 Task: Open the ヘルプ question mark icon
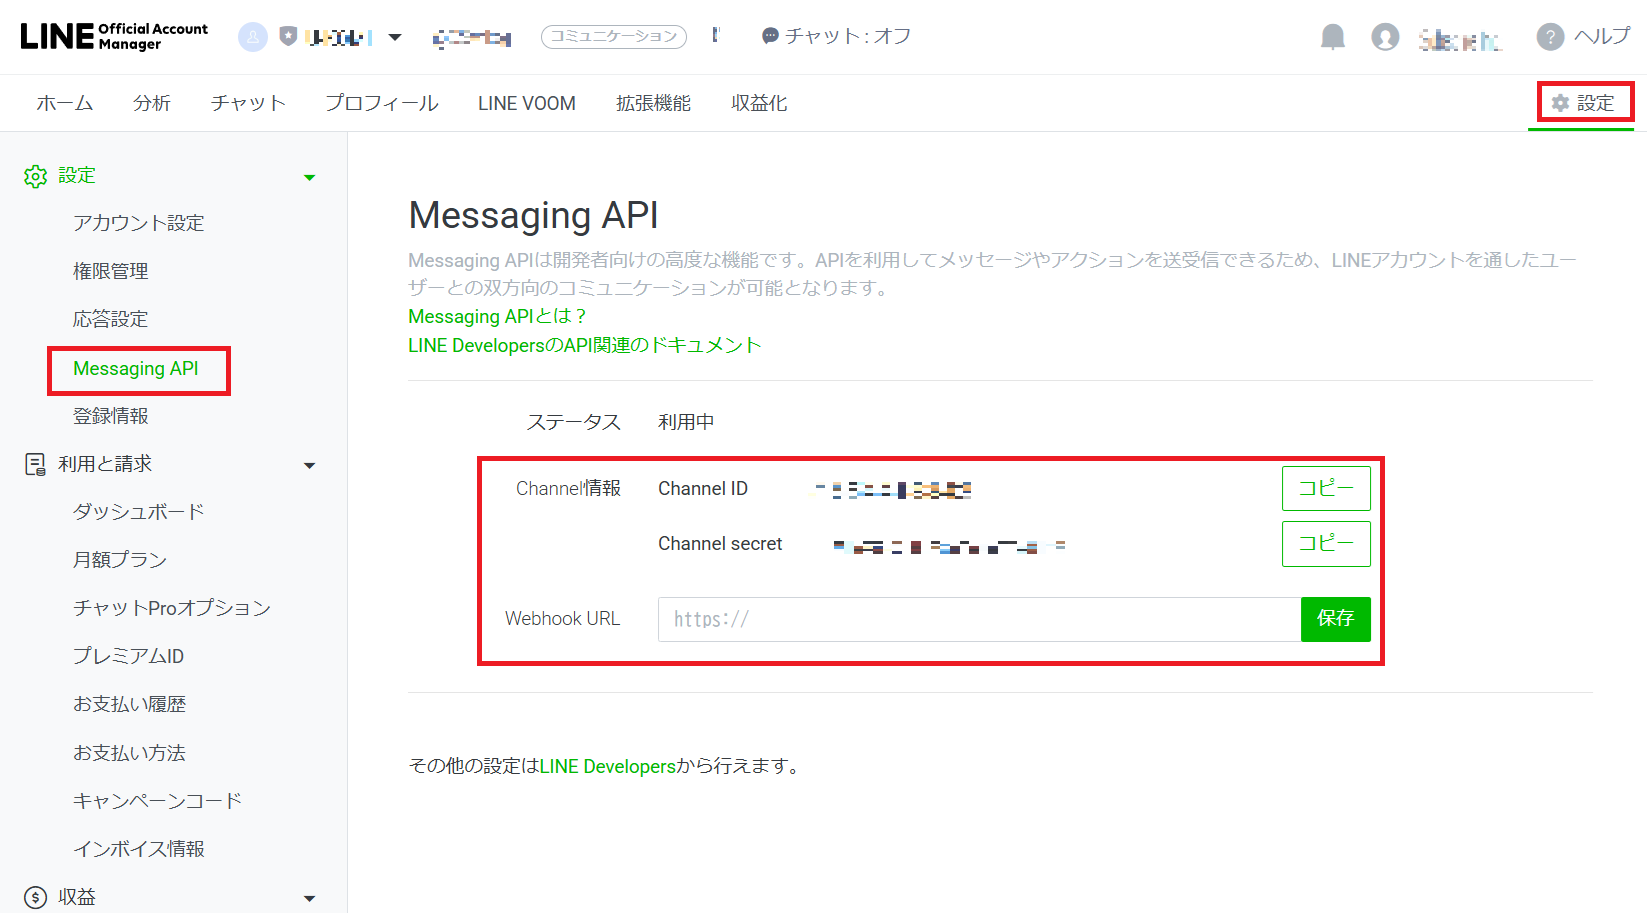click(x=1550, y=37)
